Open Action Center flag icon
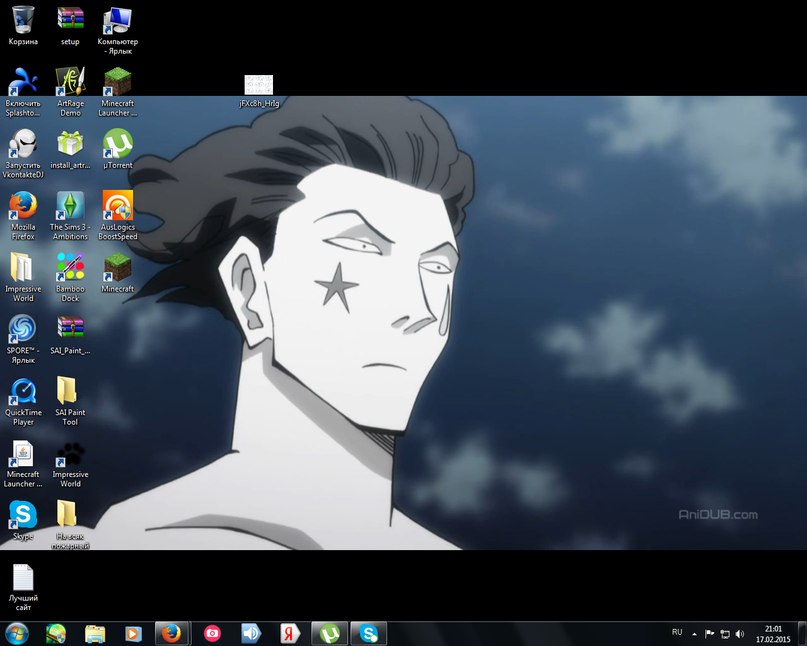Image resolution: width=807 pixels, height=646 pixels. [x=709, y=634]
